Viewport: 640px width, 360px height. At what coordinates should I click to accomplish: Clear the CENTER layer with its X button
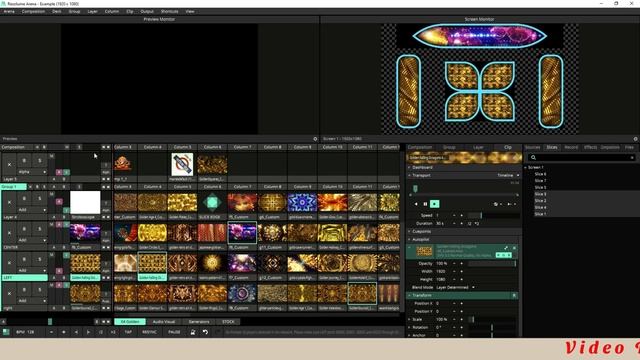[x=9, y=233]
